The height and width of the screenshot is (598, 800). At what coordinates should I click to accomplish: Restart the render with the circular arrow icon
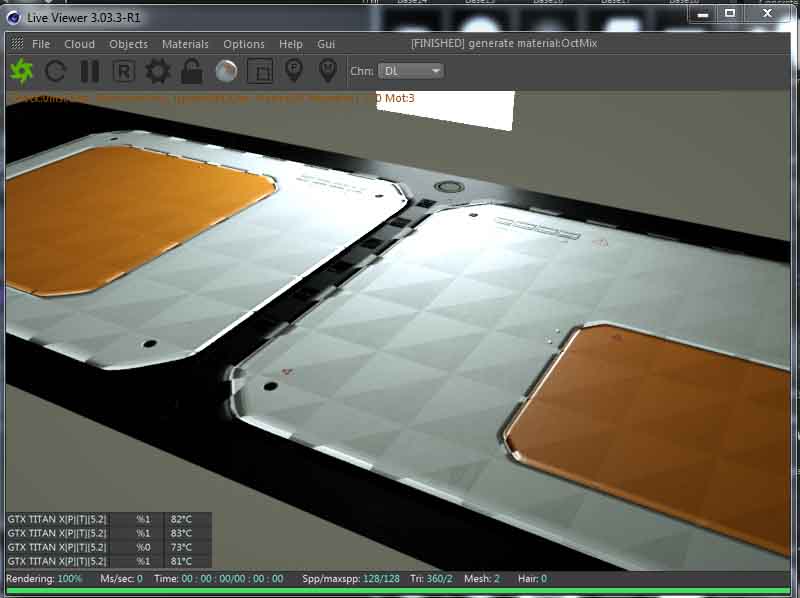[x=55, y=71]
